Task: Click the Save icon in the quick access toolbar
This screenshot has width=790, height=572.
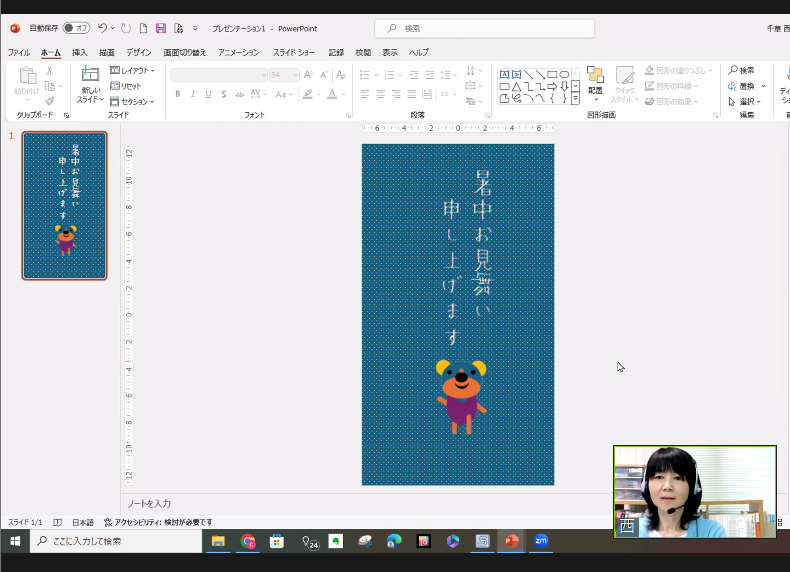Action: pos(160,28)
